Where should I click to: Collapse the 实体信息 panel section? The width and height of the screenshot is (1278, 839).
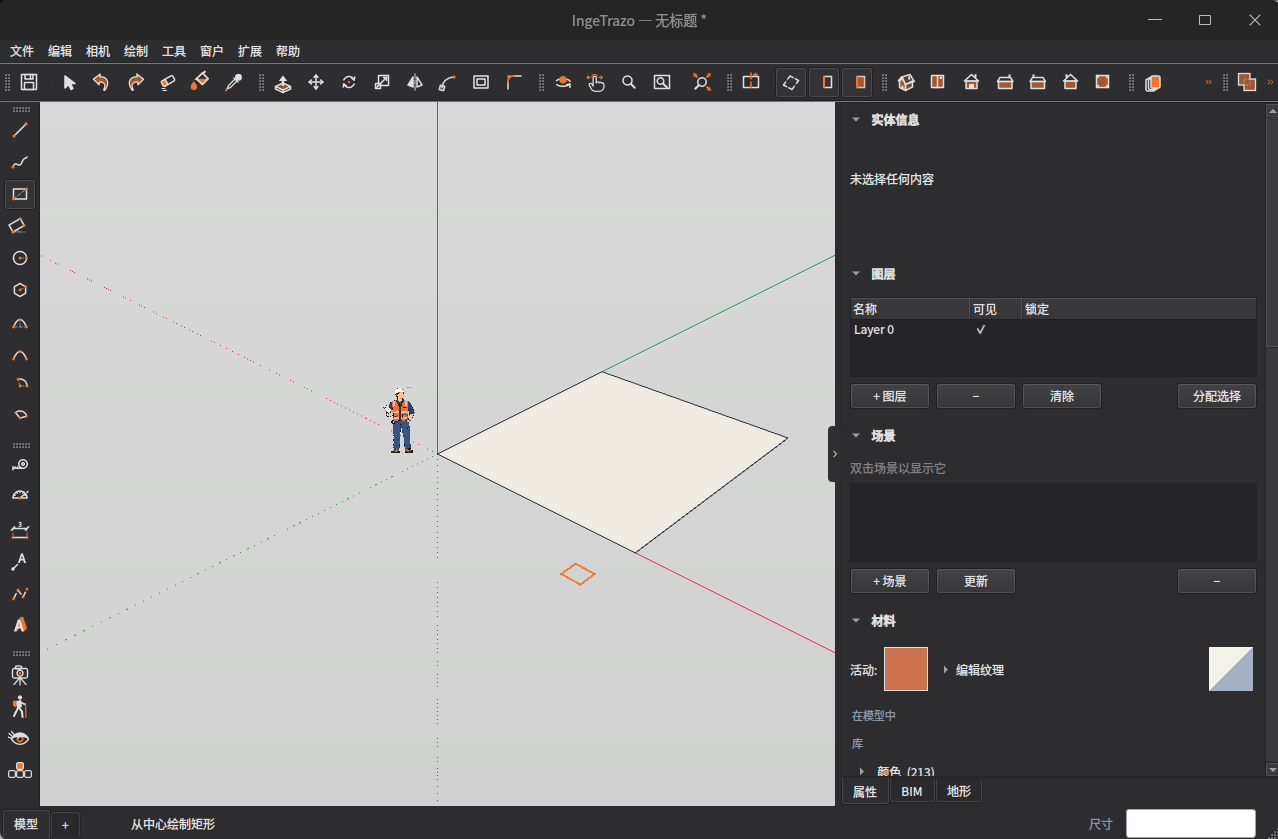pyautogui.click(x=855, y=119)
